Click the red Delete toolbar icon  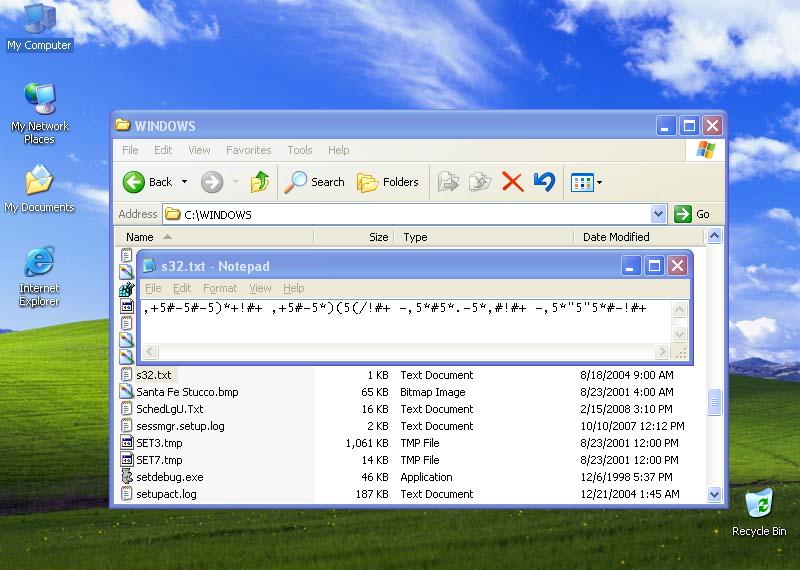512,182
